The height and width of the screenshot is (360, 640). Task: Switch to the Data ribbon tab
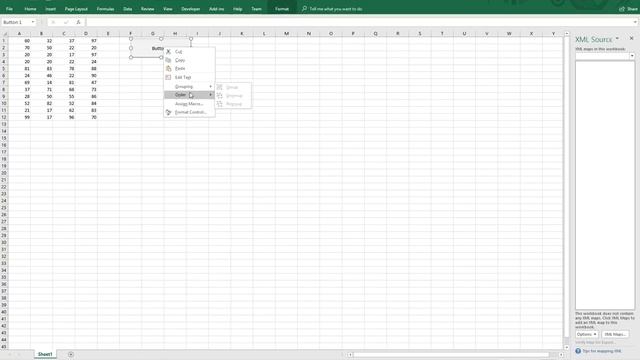click(x=128, y=9)
